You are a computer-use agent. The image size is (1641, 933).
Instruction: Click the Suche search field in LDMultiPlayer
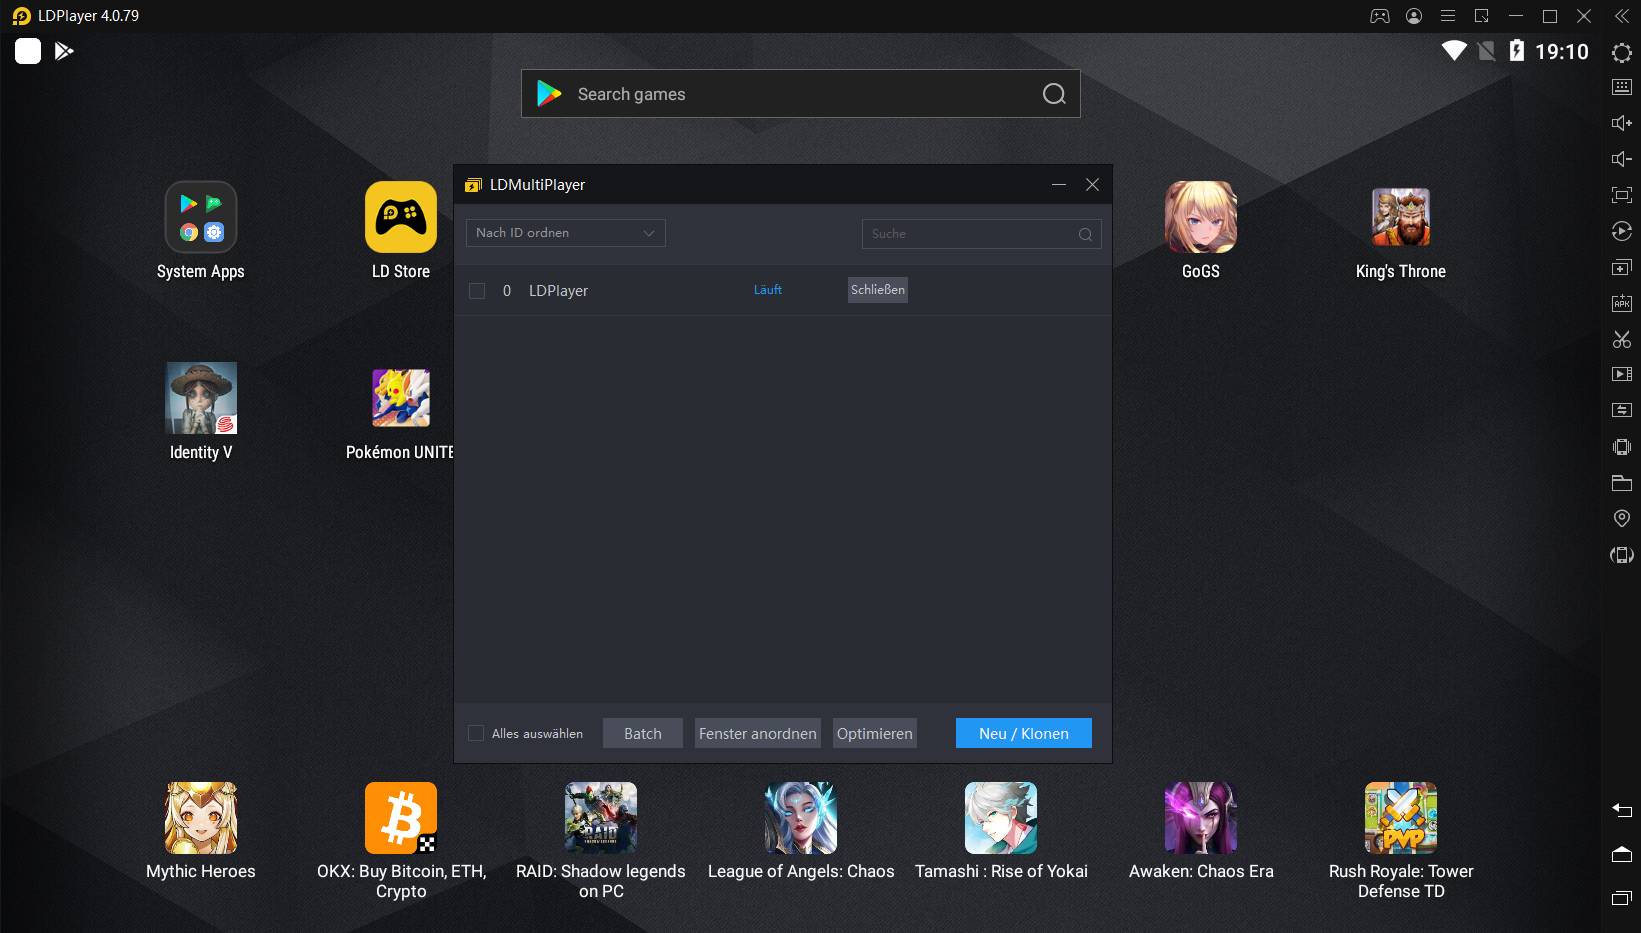[982, 234]
